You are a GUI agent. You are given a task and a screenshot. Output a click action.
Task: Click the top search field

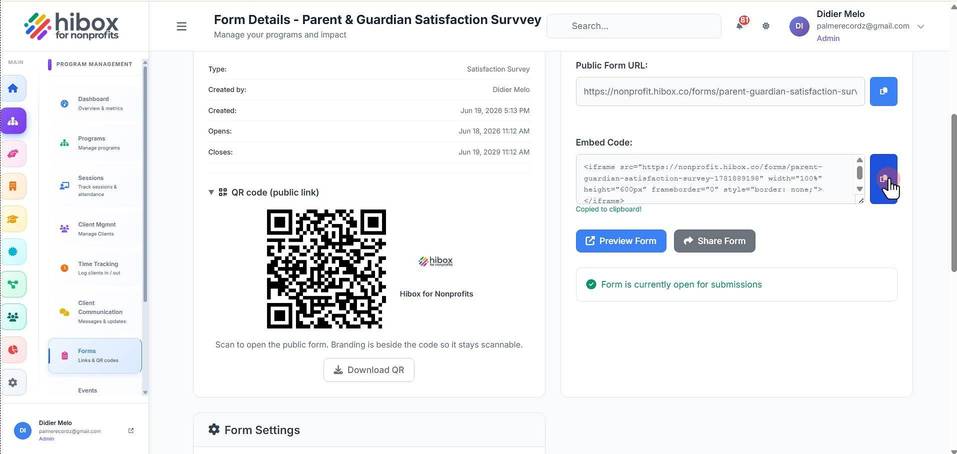click(x=634, y=26)
